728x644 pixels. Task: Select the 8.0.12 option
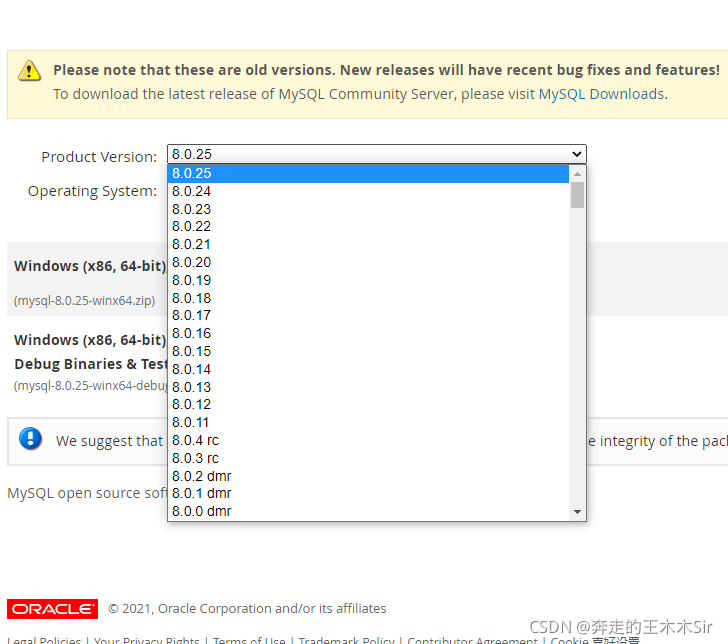click(x=368, y=404)
